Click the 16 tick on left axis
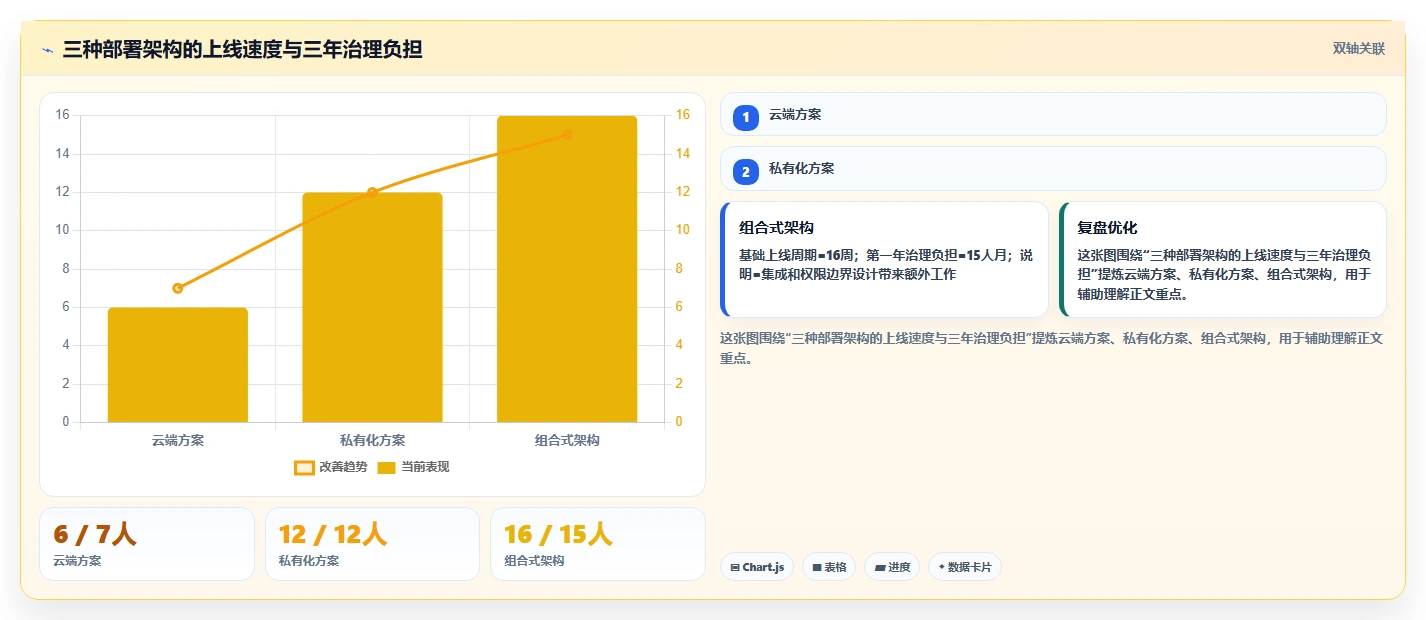Screen dimensions: 1426x620 [x=62, y=115]
